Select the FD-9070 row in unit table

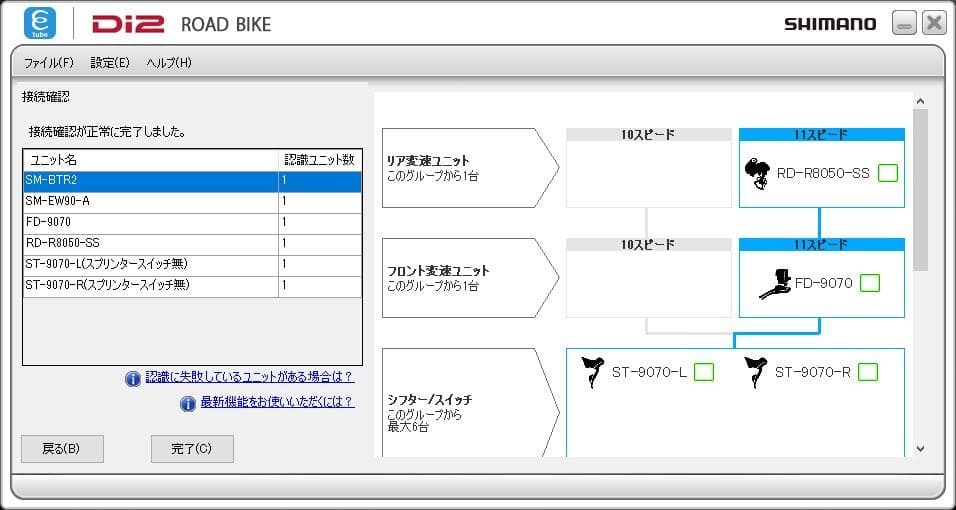tap(193, 223)
